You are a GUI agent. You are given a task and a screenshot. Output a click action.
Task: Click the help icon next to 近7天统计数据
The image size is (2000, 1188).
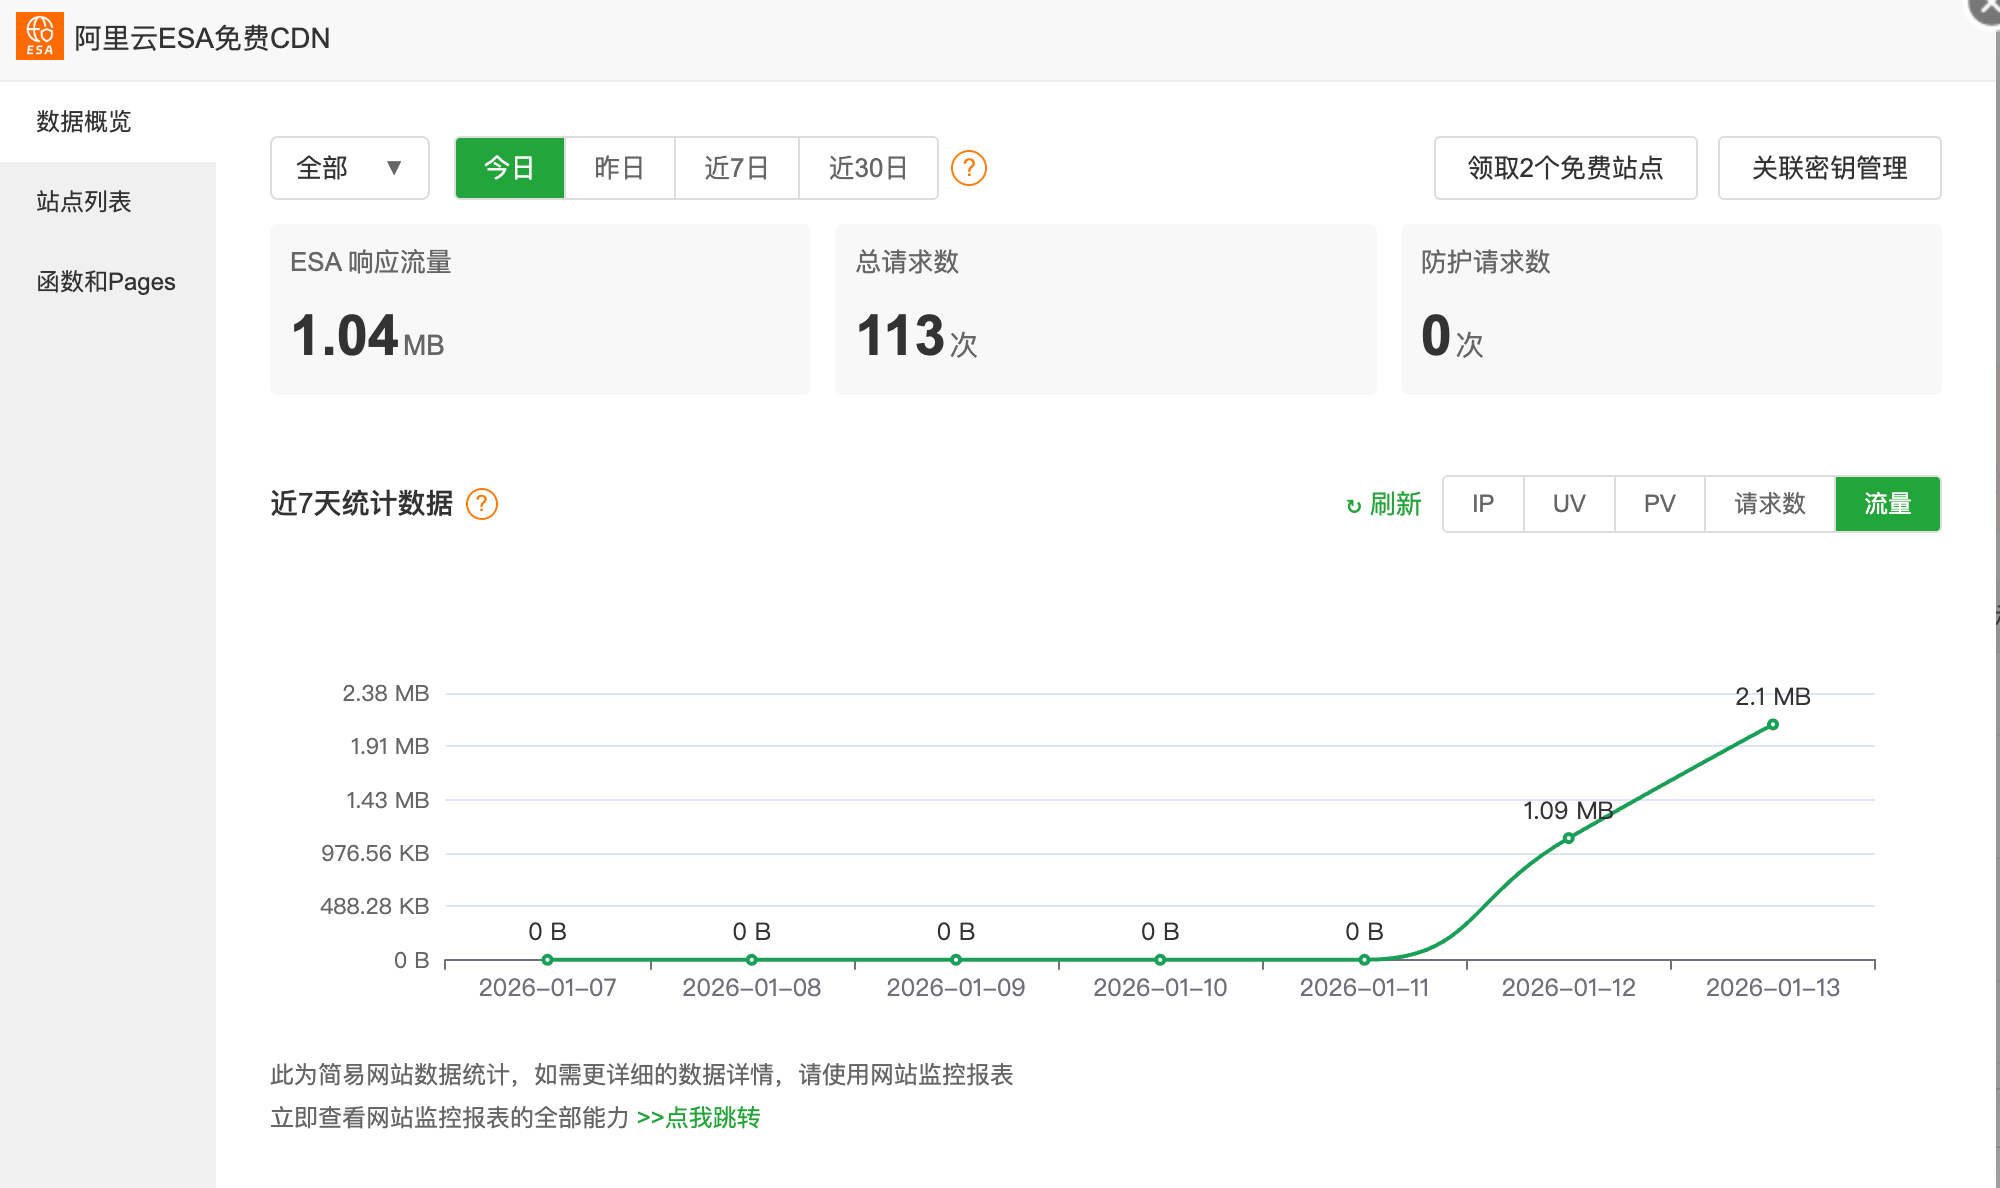coord(482,504)
